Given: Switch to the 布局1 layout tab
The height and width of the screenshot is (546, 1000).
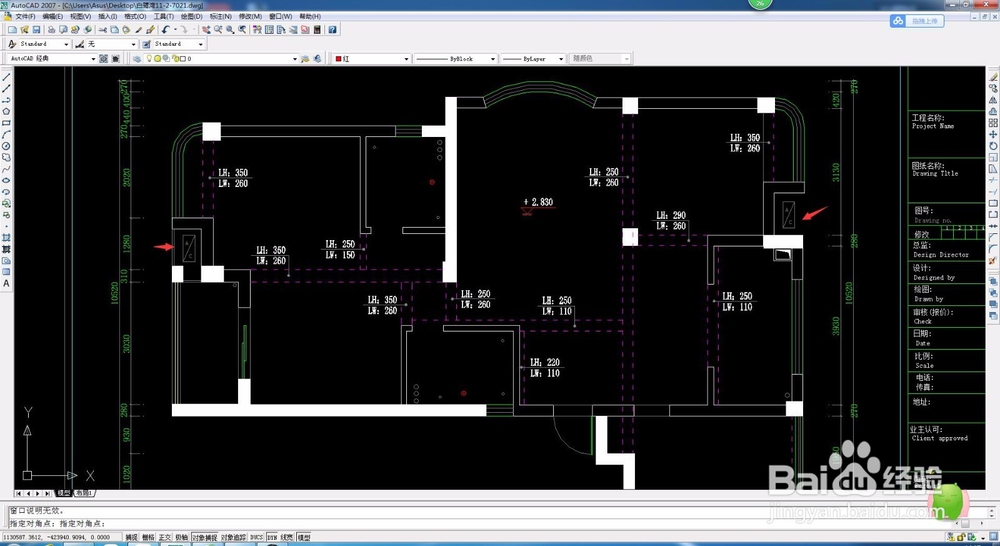Looking at the screenshot, I should point(84,493).
